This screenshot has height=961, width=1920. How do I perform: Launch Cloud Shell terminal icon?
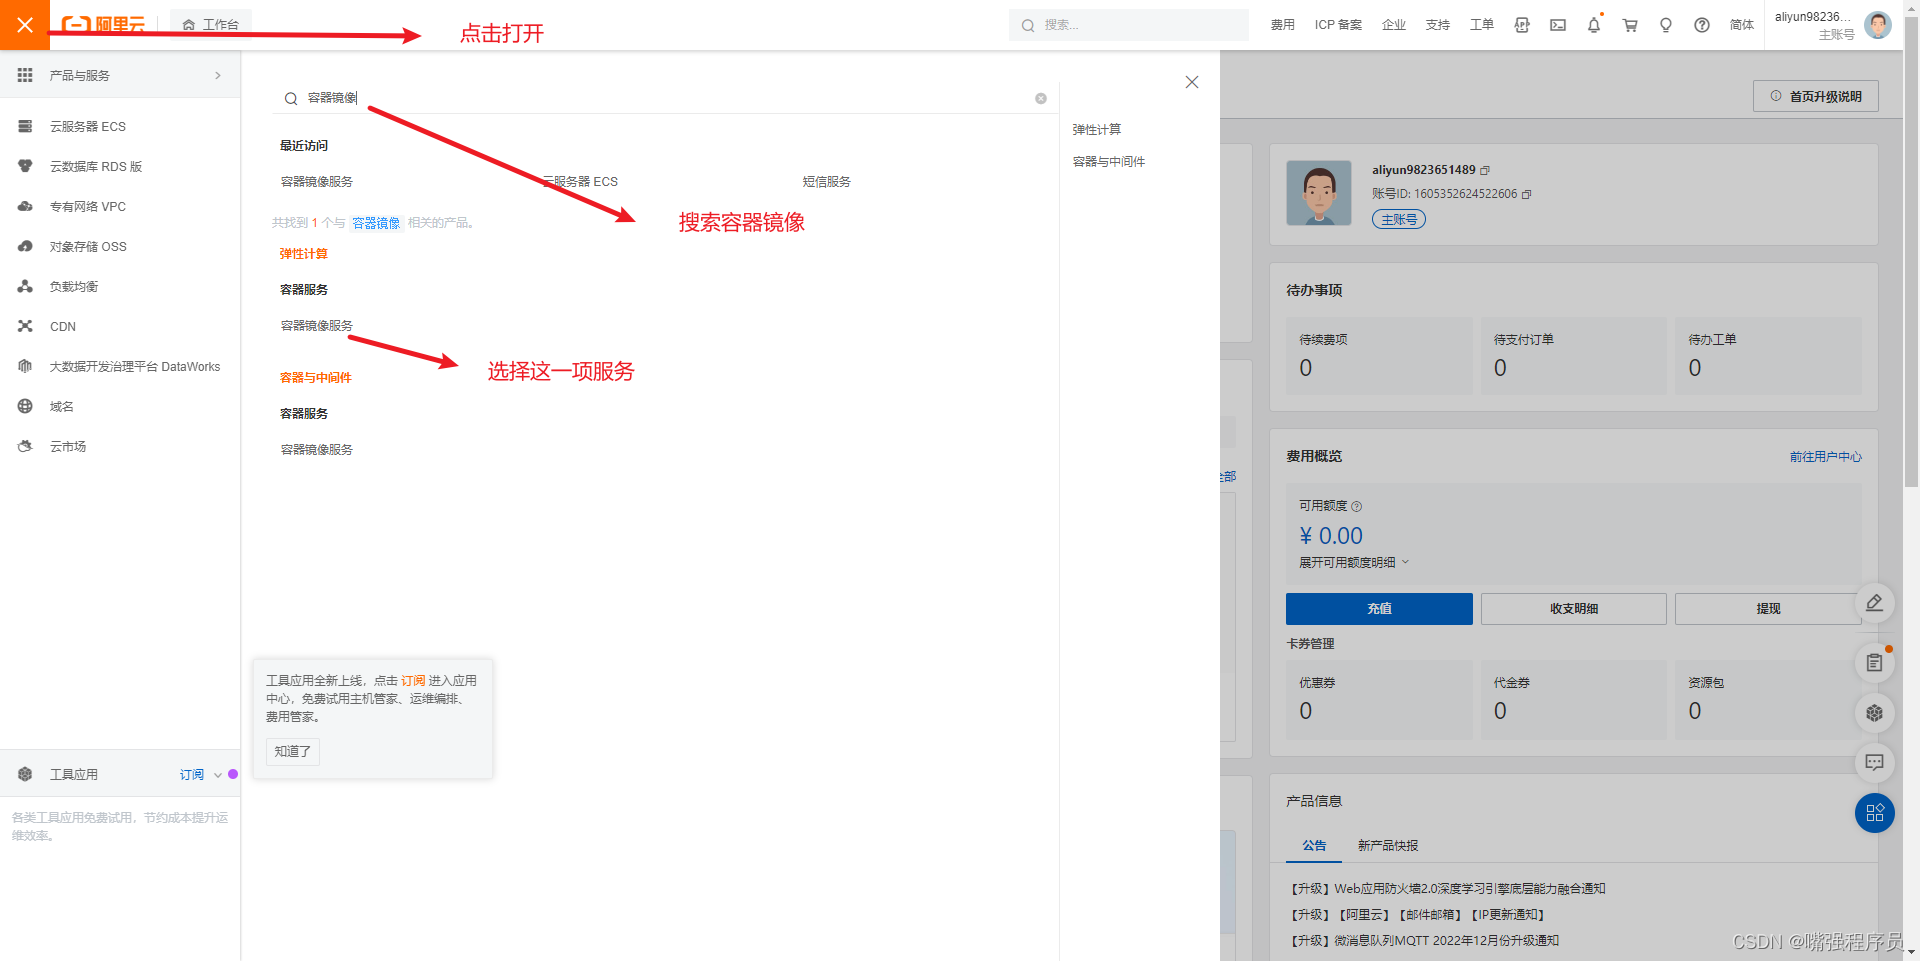click(x=1558, y=25)
